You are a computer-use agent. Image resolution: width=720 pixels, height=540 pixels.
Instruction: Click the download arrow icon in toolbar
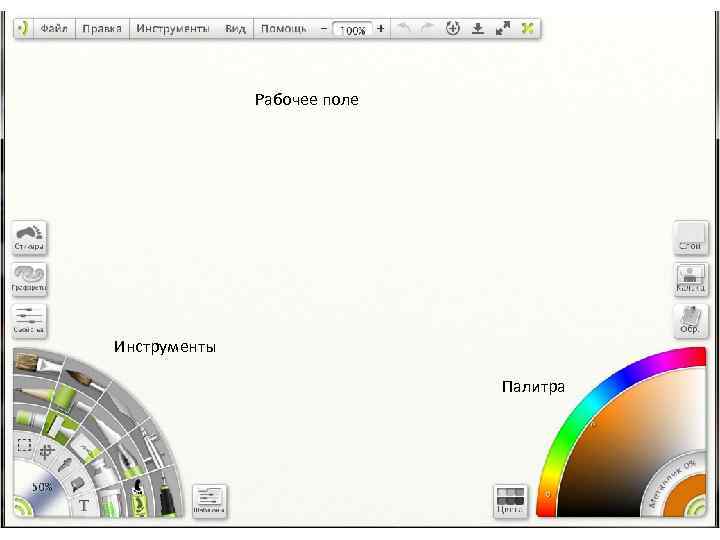478,28
